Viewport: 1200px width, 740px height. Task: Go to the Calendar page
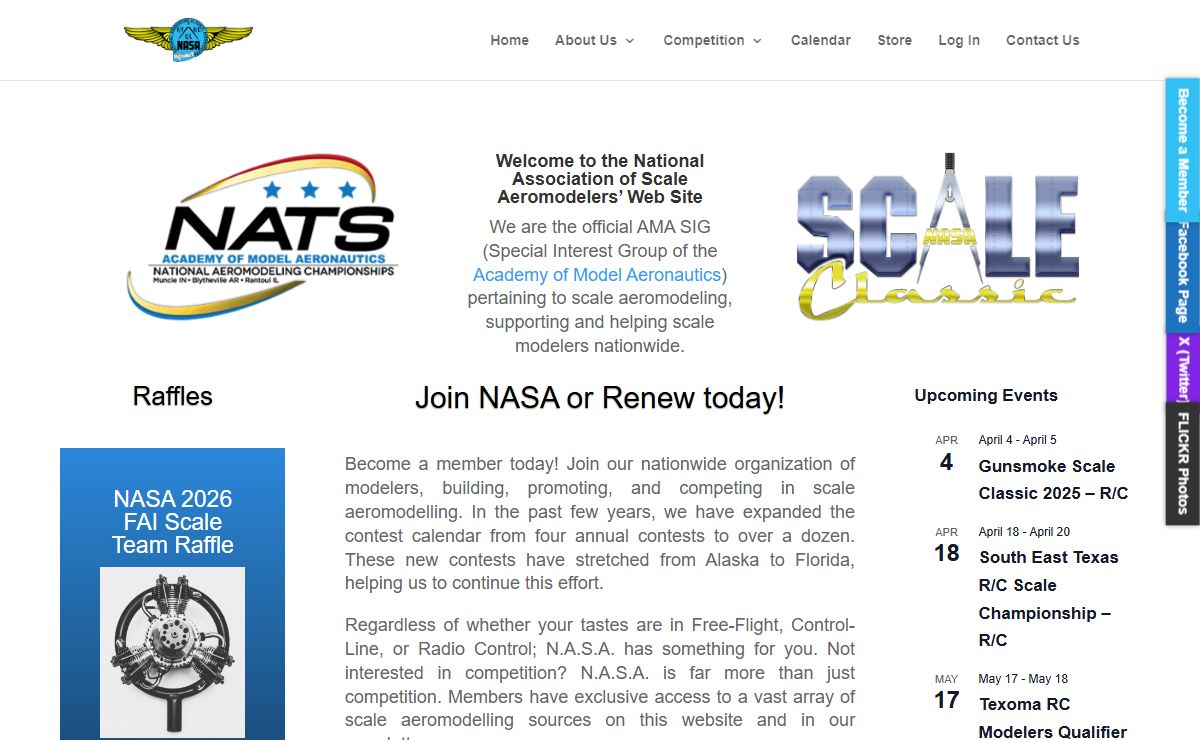tap(821, 40)
